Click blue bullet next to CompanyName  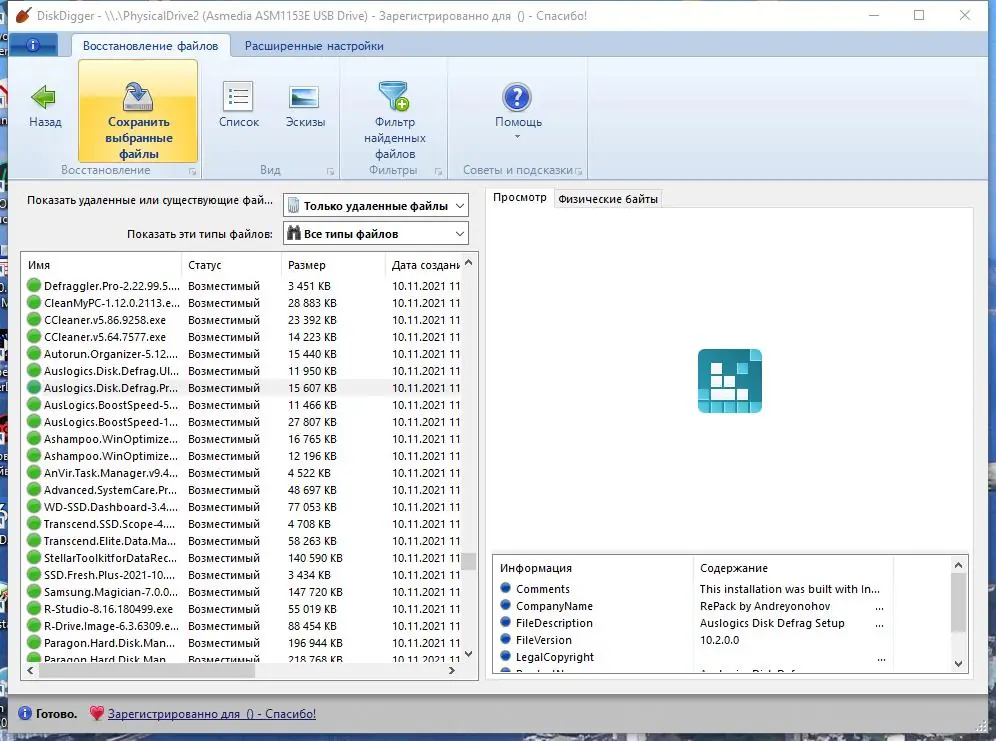506,605
